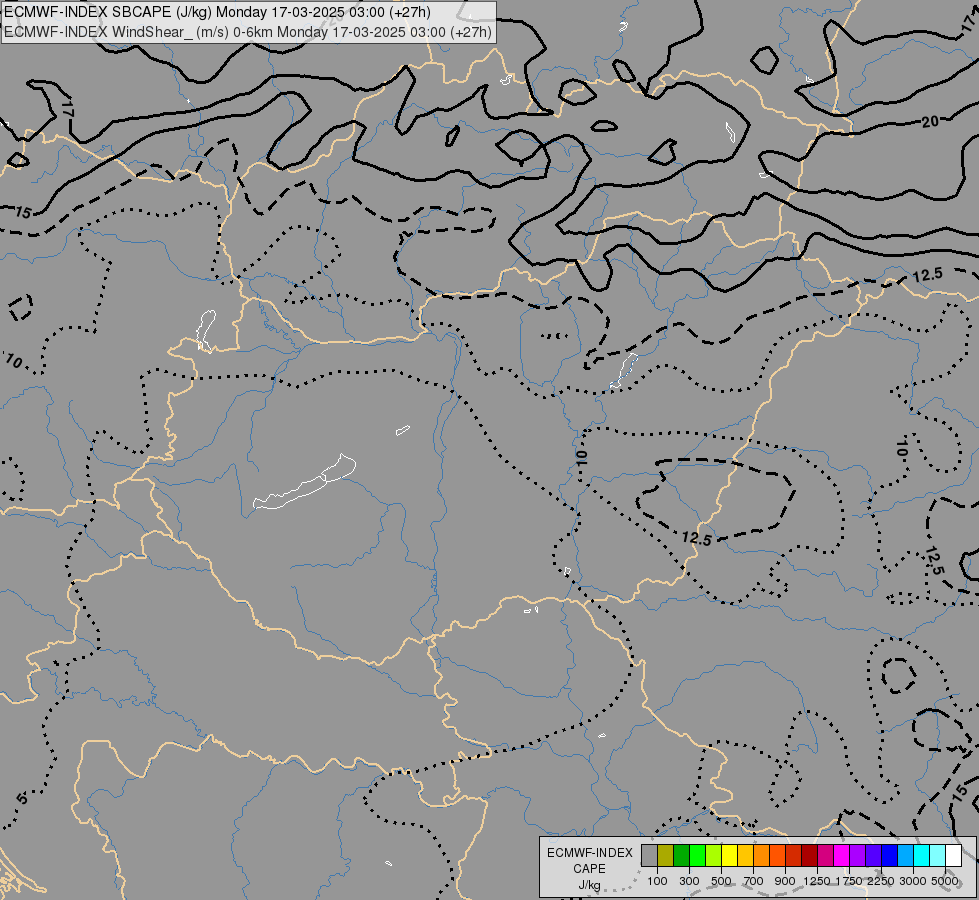Click the 2250 legend tick label
979x900 pixels.
[x=881, y=881]
